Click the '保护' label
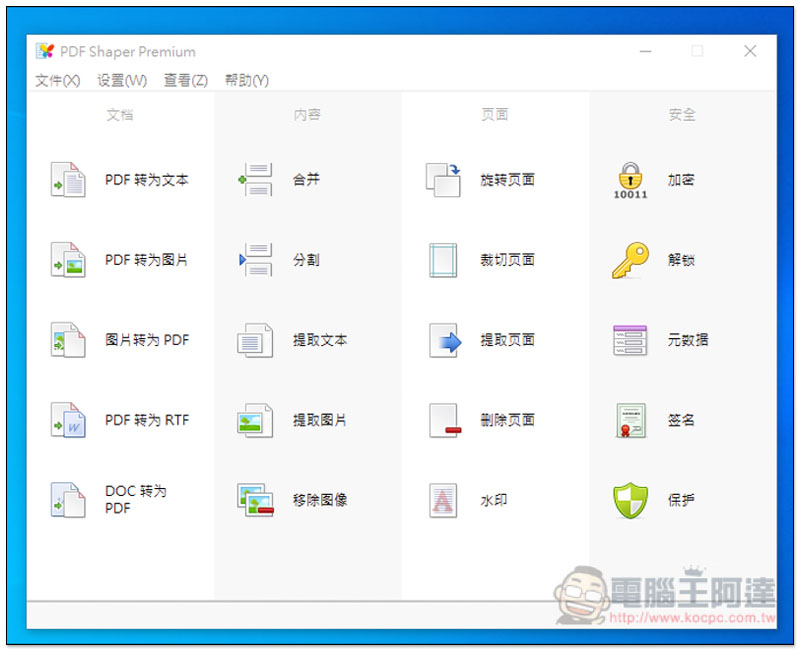Viewport: 800px width, 652px height. click(x=681, y=500)
